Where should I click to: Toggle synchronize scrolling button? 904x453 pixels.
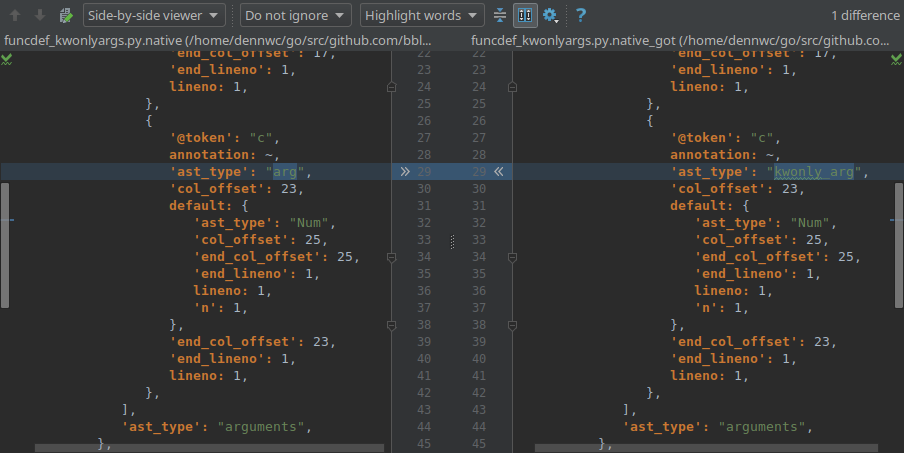click(x=525, y=15)
